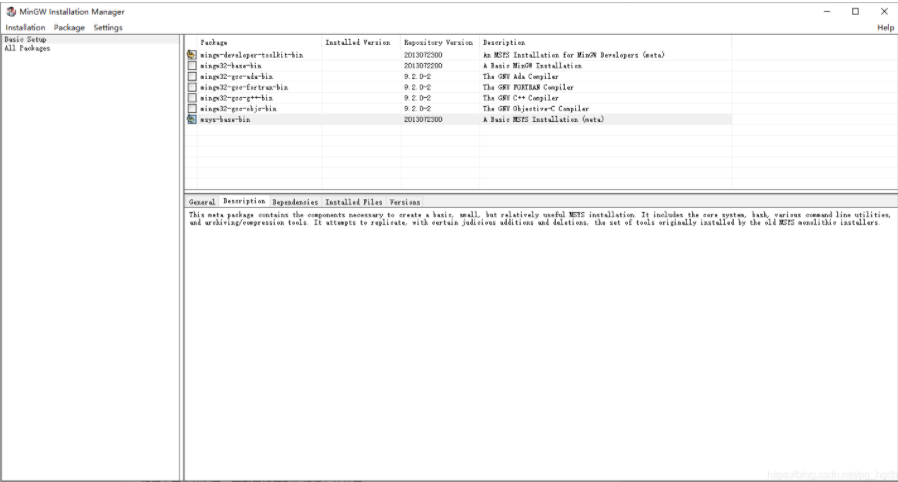Click version 2013072200 of mingw32-base-bin

[423, 66]
